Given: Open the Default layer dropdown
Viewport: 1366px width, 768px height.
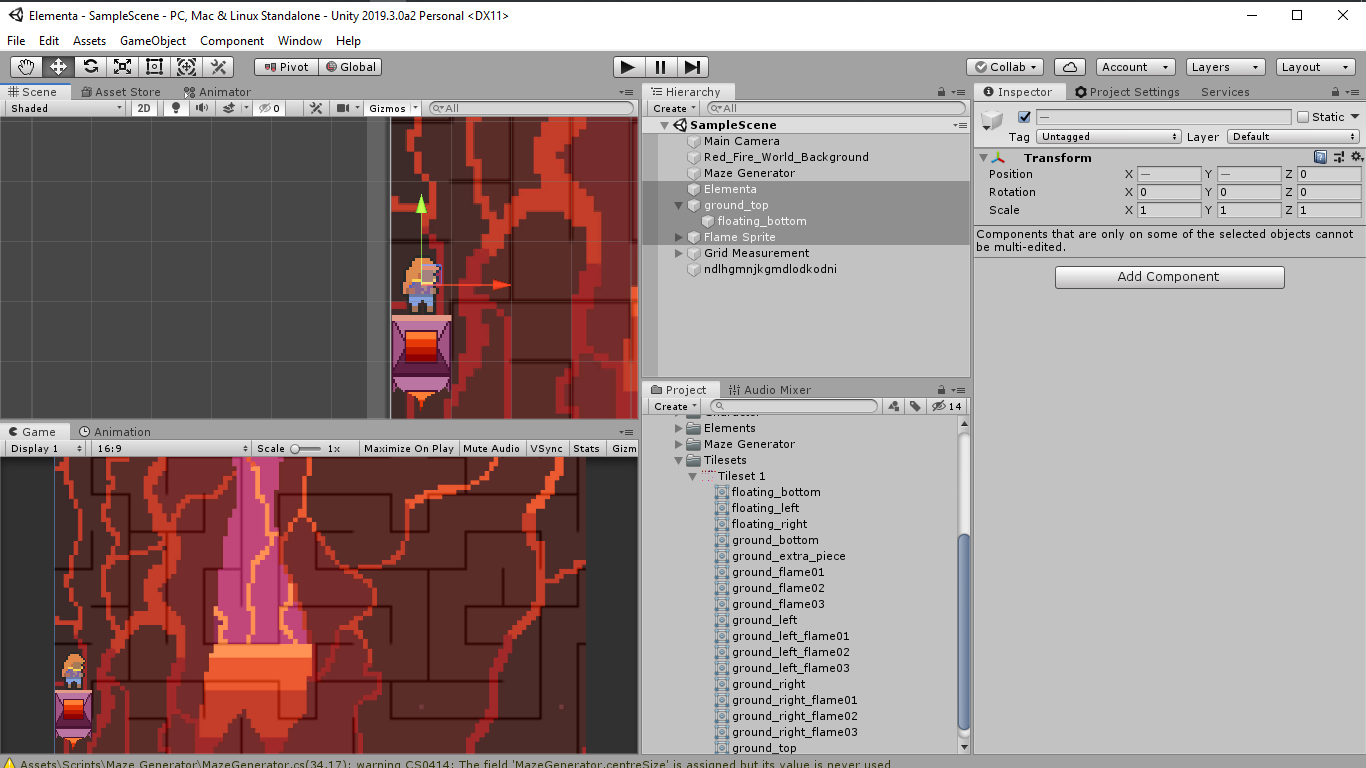Looking at the screenshot, I should [1294, 137].
